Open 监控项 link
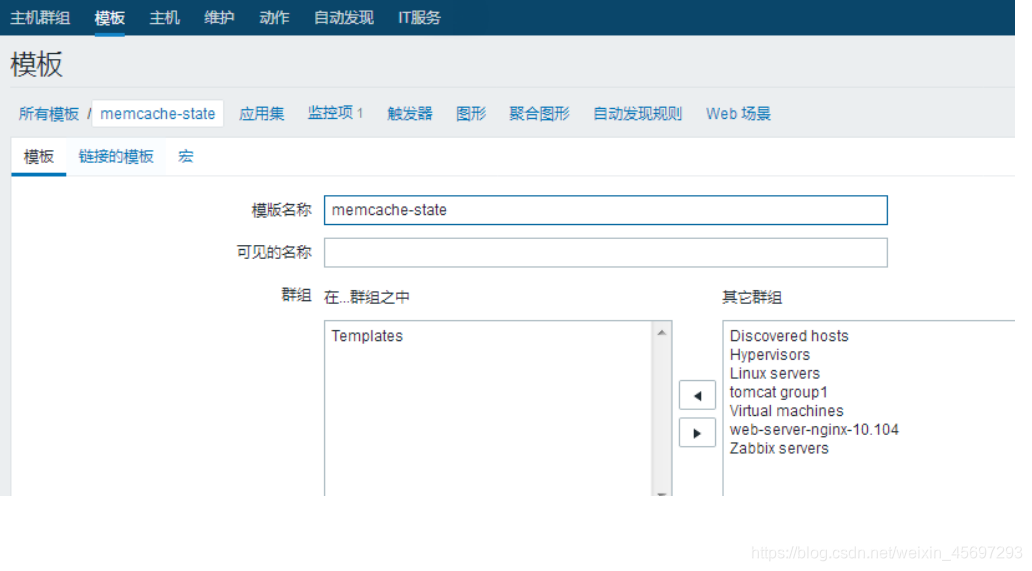 (330, 113)
